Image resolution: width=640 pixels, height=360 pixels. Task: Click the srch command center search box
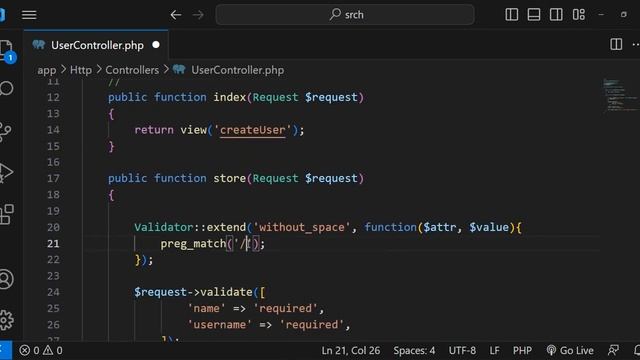345,15
